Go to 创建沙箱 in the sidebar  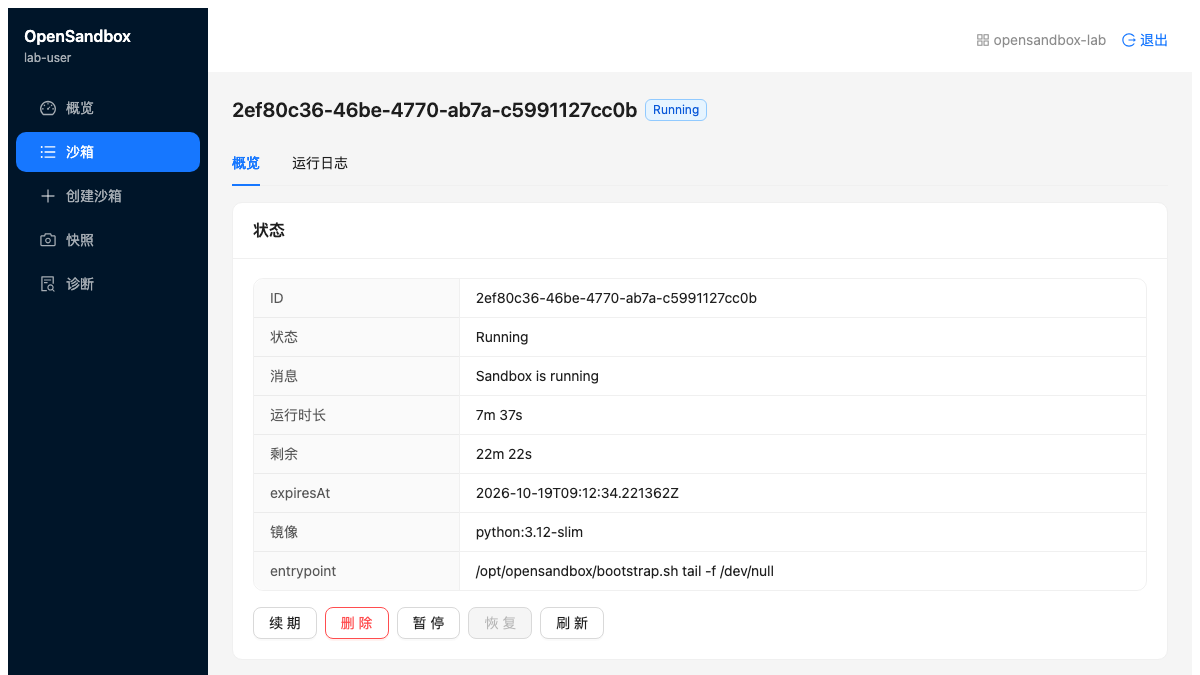(x=108, y=196)
